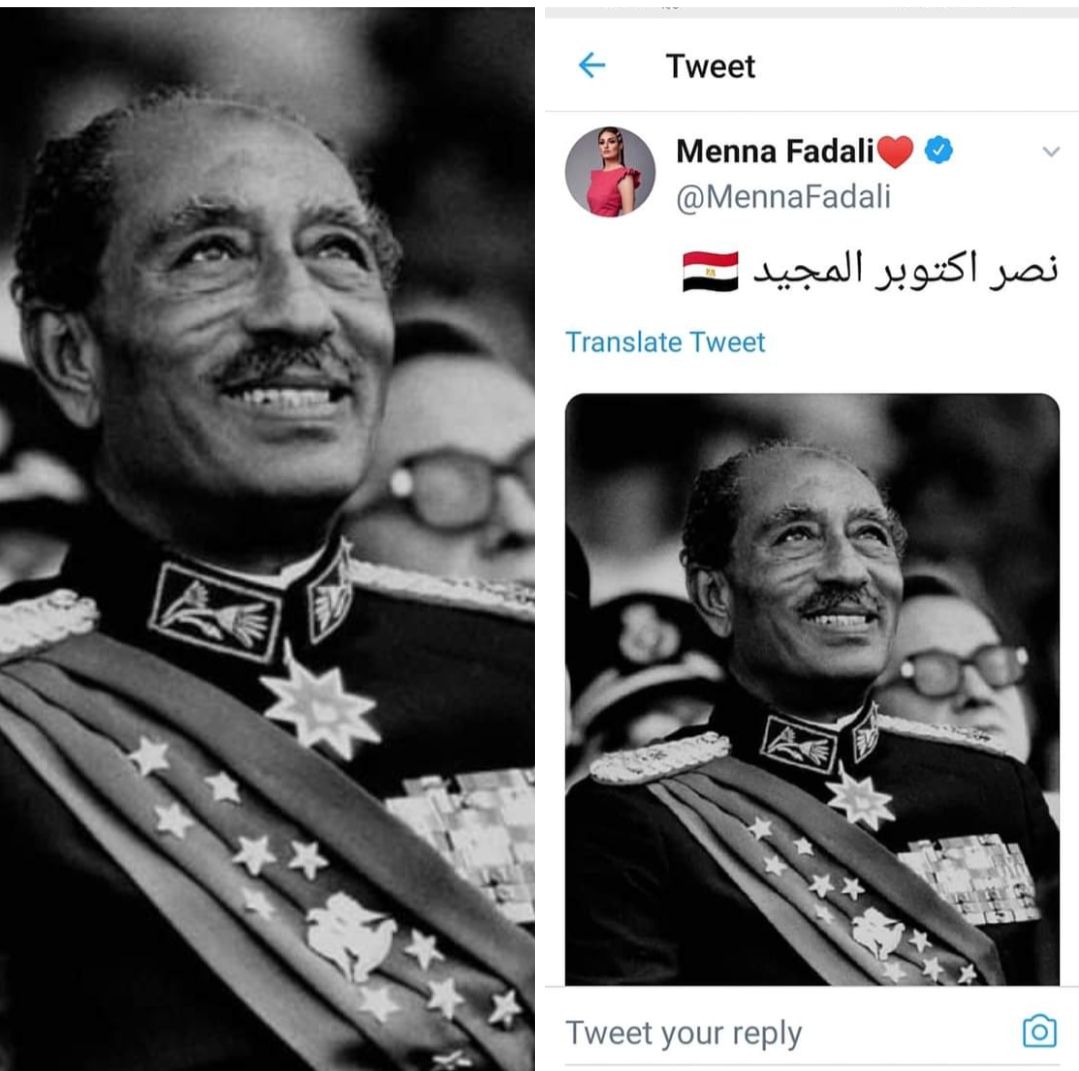
Task: Go back using the blue arrow icon
Action: tap(592, 66)
